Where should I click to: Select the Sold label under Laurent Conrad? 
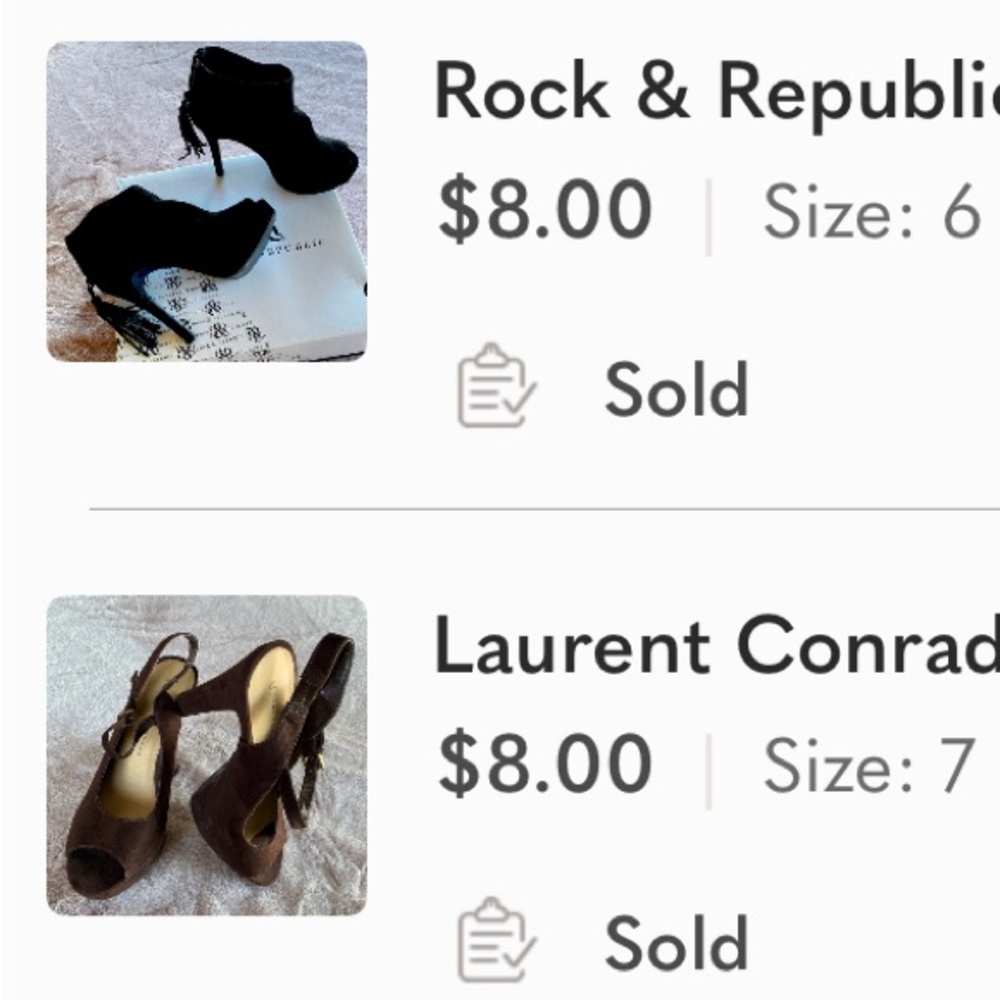677,943
